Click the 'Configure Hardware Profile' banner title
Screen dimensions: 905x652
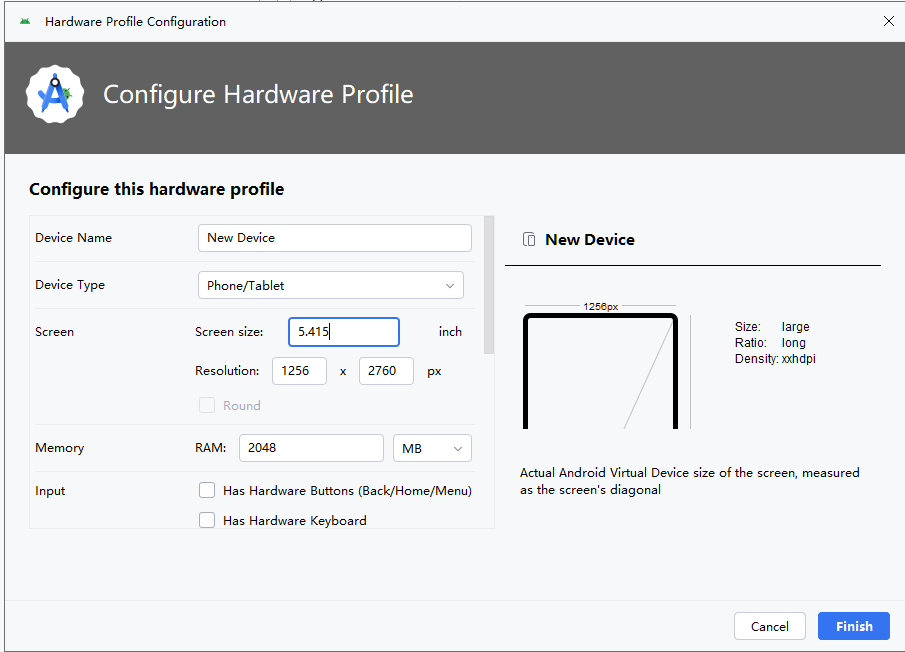pyautogui.click(x=258, y=95)
